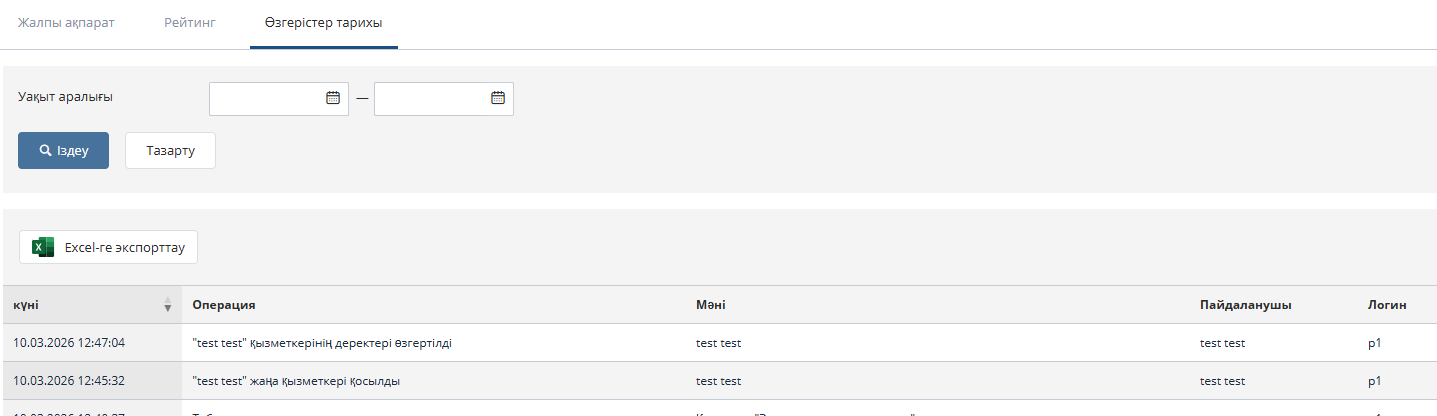Viewport: 1437px width, 416px height.
Task: Select the Өзгерістер тарихы tab
Action: [323, 22]
